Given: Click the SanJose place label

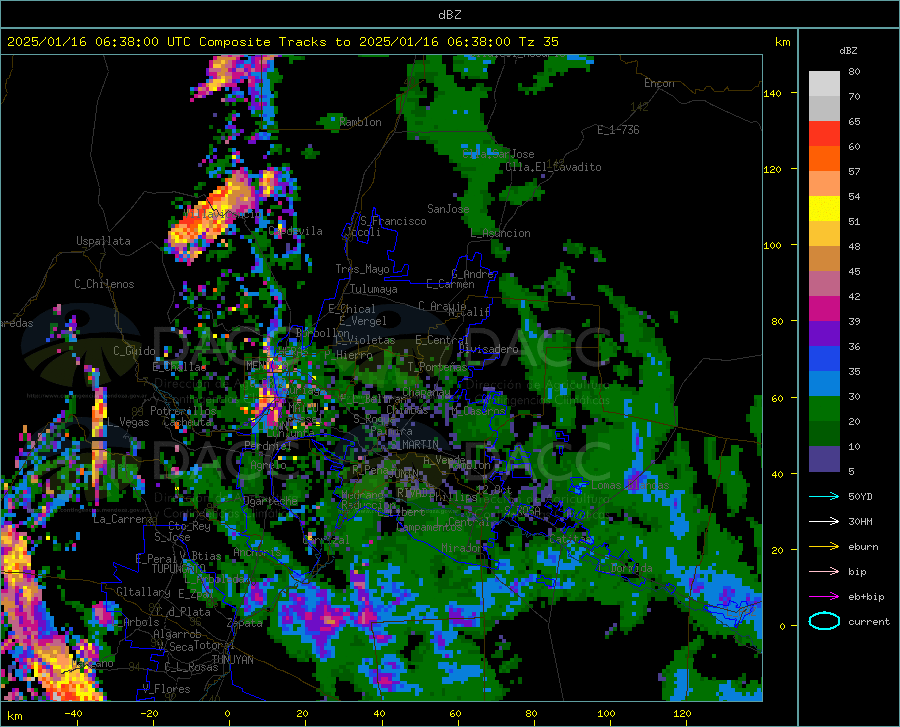Looking at the screenshot, I should pyautogui.click(x=448, y=209).
